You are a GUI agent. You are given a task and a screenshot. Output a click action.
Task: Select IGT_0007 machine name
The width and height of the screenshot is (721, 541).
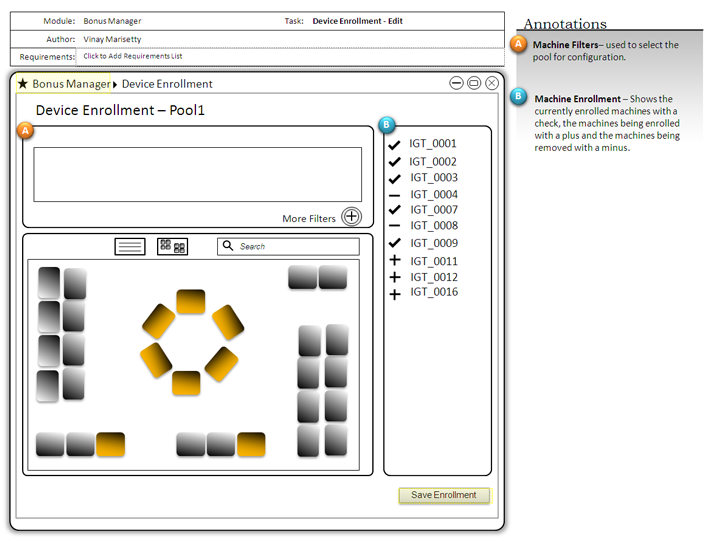tap(434, 210)
